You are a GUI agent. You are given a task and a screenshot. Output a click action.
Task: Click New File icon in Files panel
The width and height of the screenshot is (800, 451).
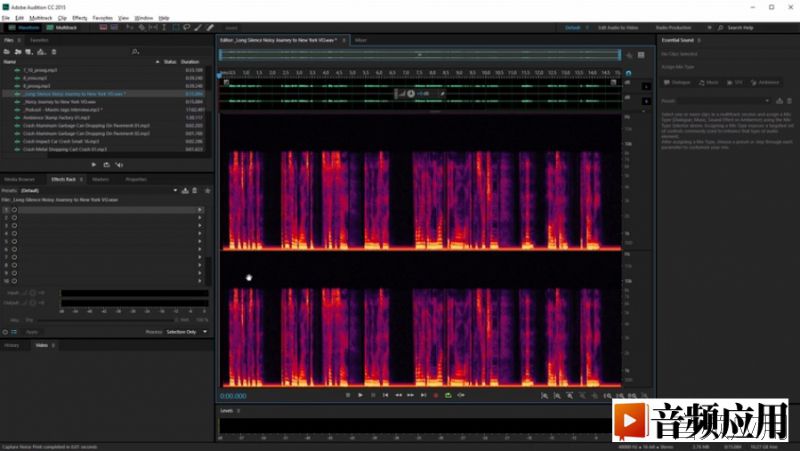pyautogui.click(x=29, y=52)
